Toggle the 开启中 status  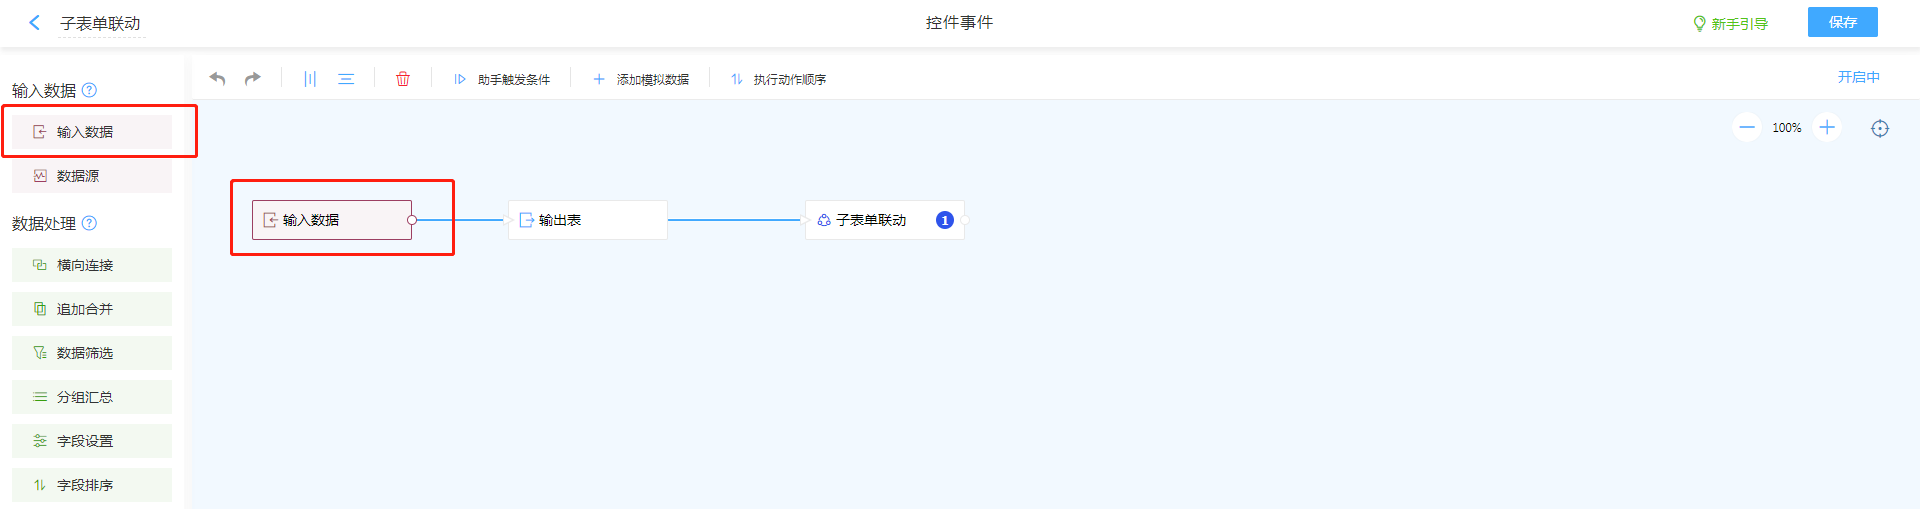pos(1858,77)
